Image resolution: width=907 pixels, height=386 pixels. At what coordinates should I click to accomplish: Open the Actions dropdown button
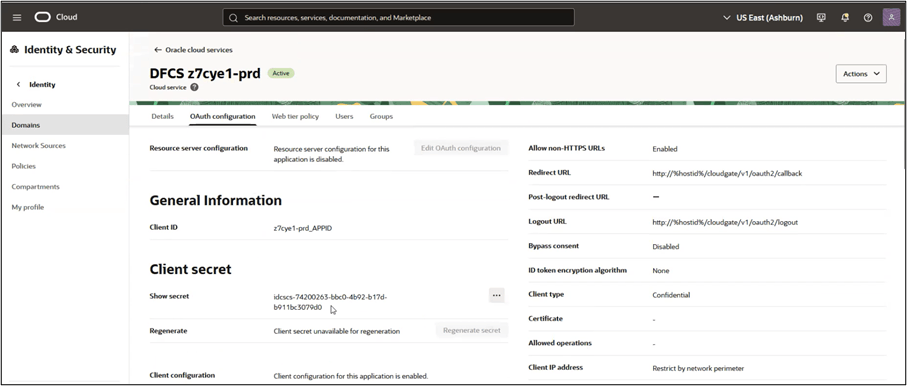[861, 74]
